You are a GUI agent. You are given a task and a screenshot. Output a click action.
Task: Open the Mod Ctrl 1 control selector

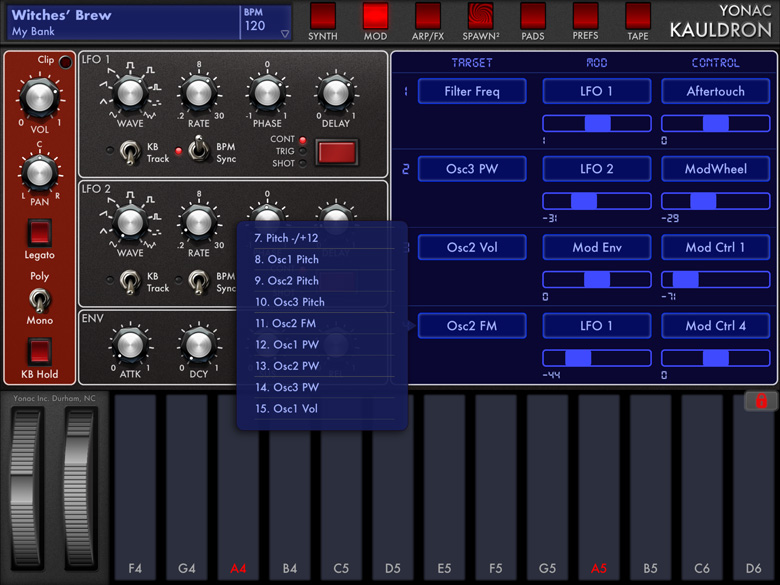tap(716, 247)
